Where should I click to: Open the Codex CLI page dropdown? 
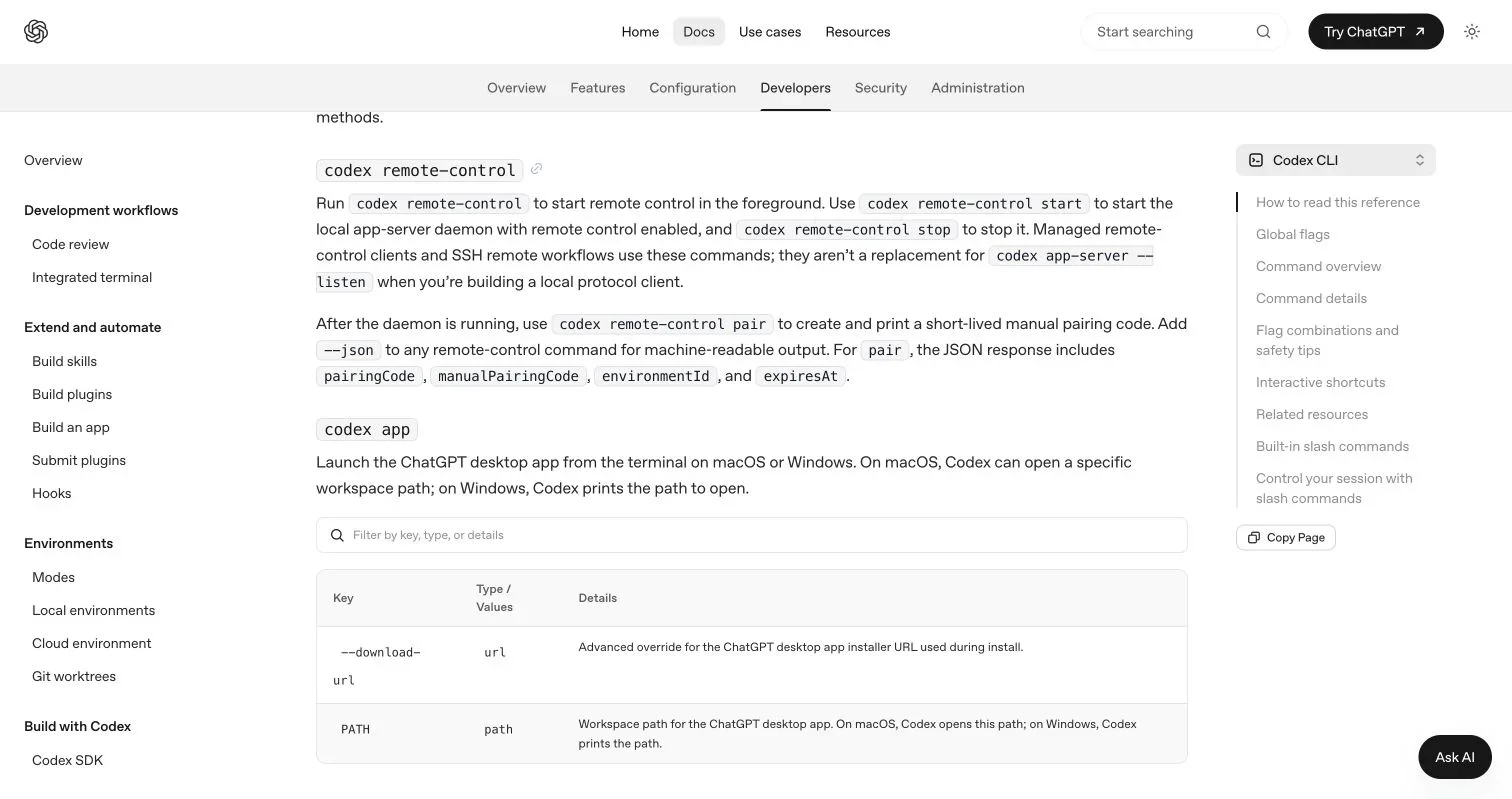1336,160
